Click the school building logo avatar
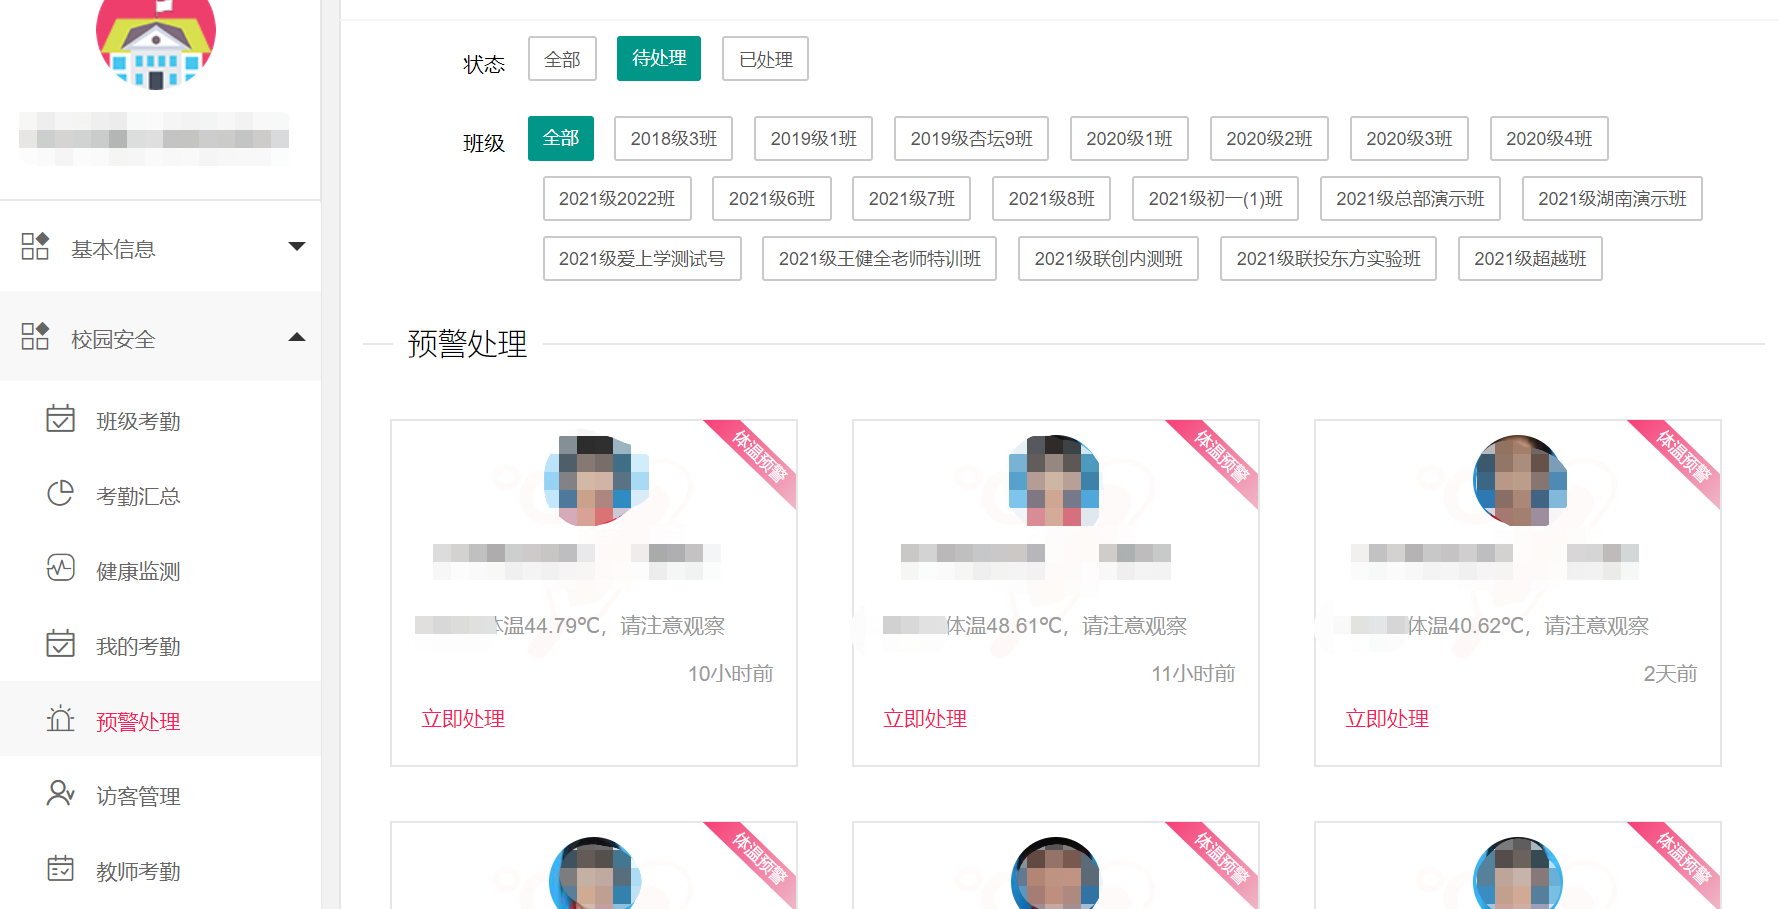The height and width of the screenshot is (909, 1779). (155, 40)
